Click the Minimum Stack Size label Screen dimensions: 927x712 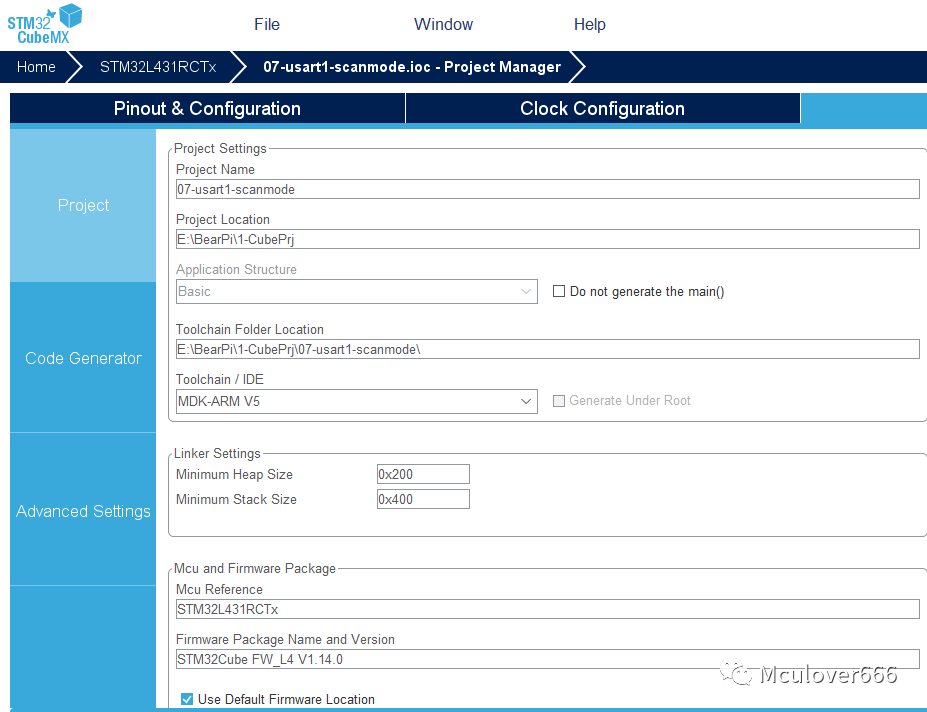coord(236,499)
